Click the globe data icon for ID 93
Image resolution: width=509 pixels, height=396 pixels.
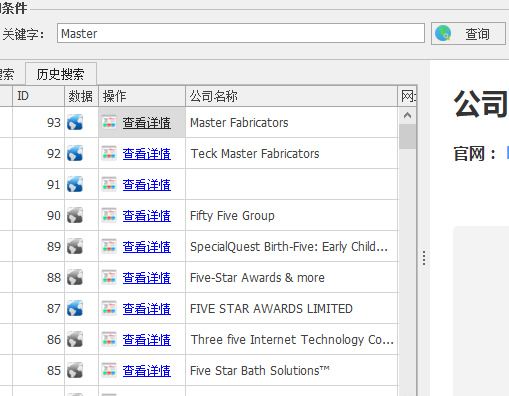pos(75,122)
